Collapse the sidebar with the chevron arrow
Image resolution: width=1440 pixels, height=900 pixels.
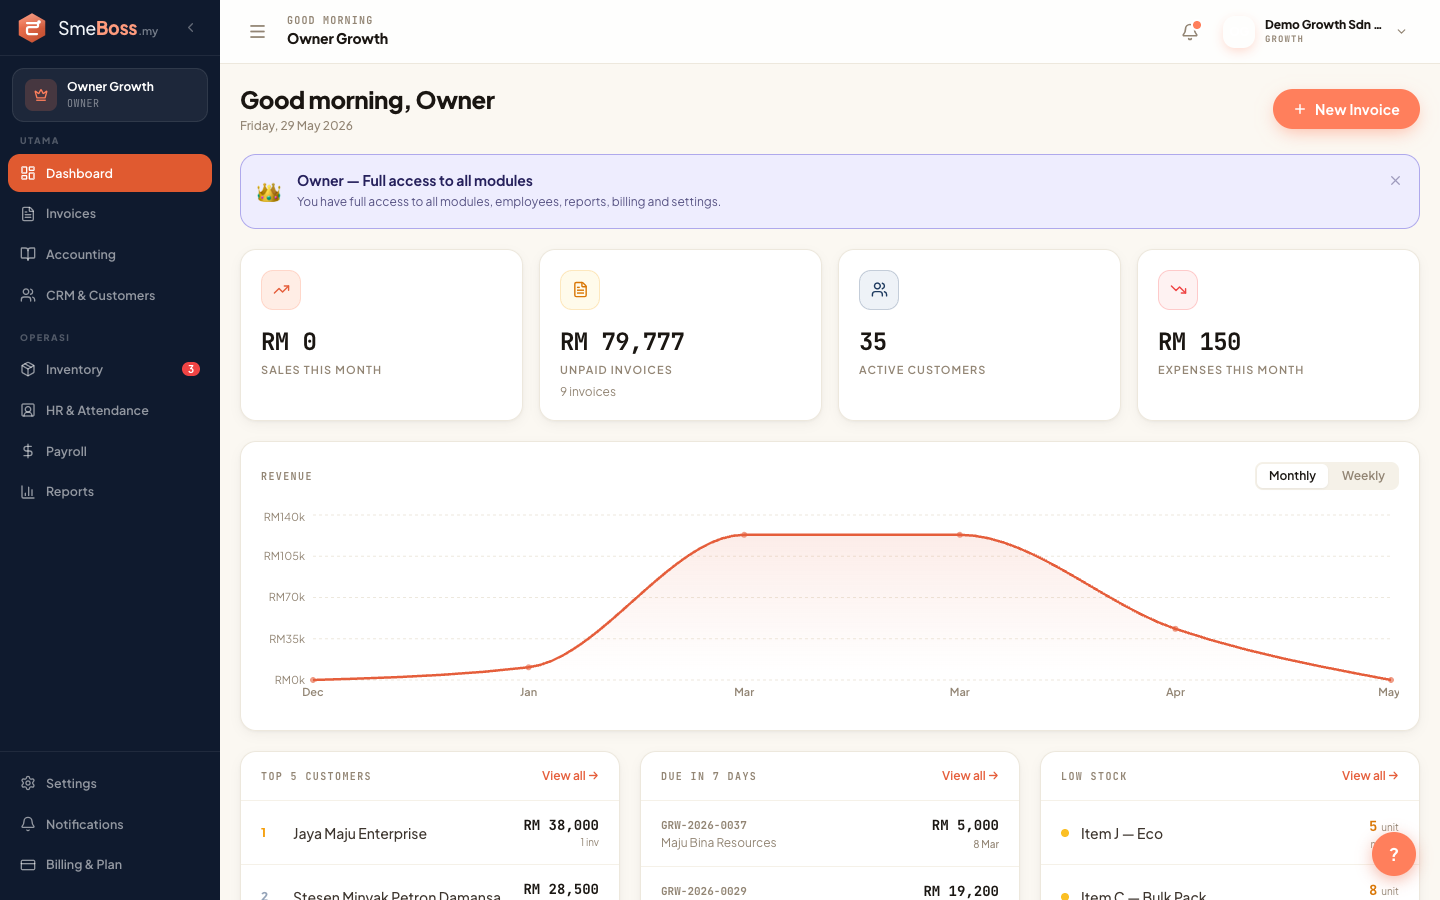tap(191, 28)
